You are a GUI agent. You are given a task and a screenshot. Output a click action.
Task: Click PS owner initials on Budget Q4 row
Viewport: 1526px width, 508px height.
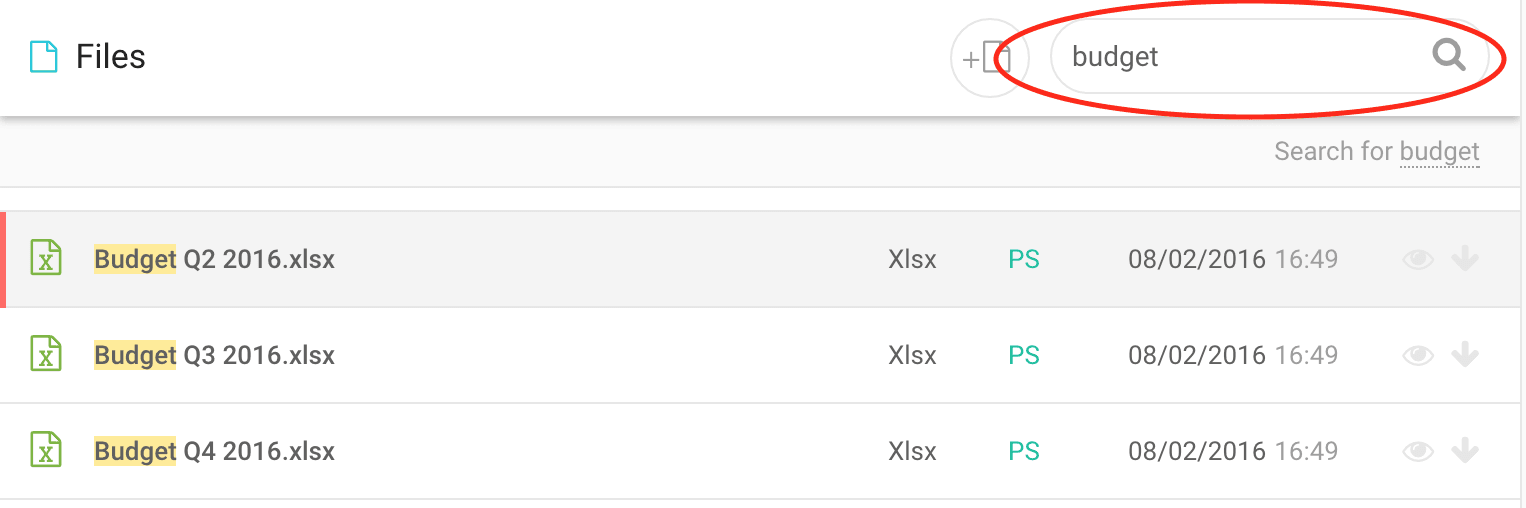pyautogui.click(x=1024, y=452)
